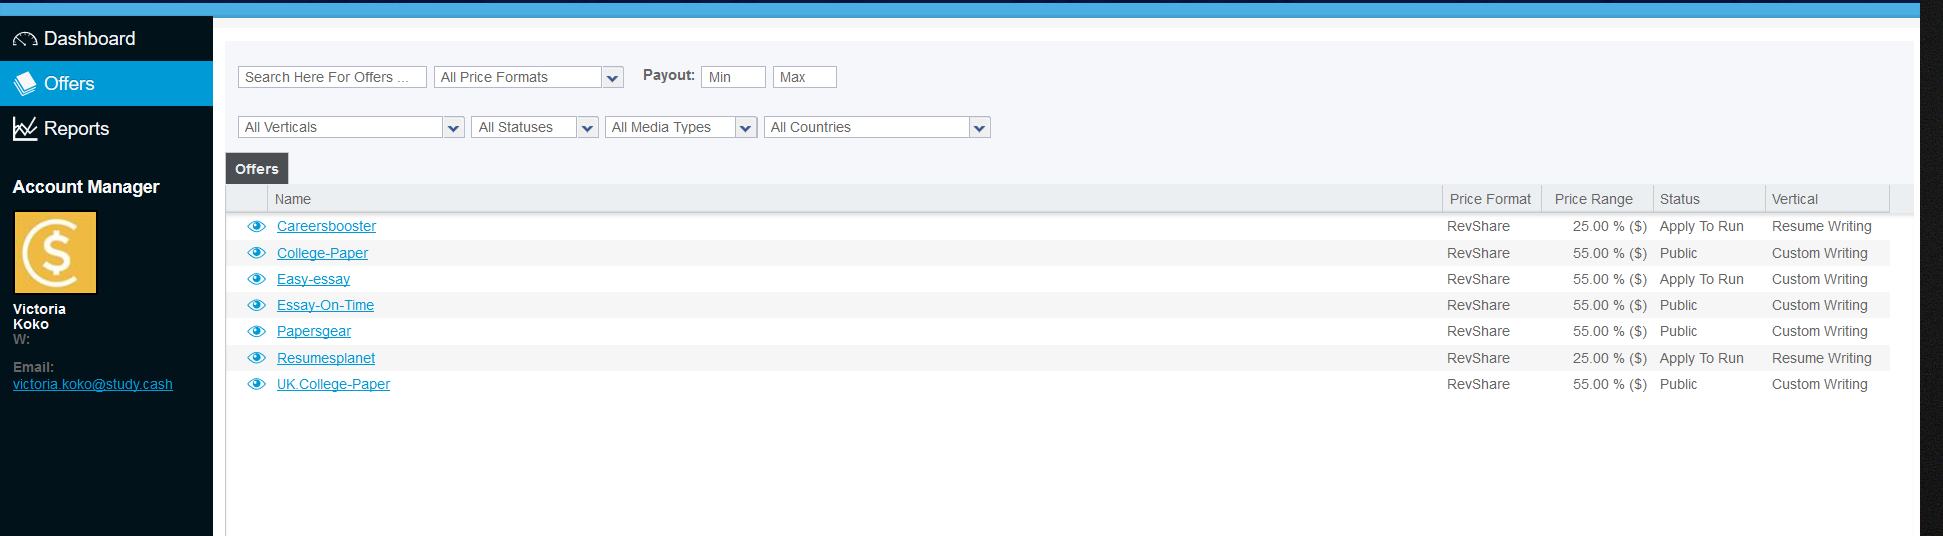The image size is (1943, 536).
Task: Sort by the Price Range column header
Action: tap(1596, 199)
